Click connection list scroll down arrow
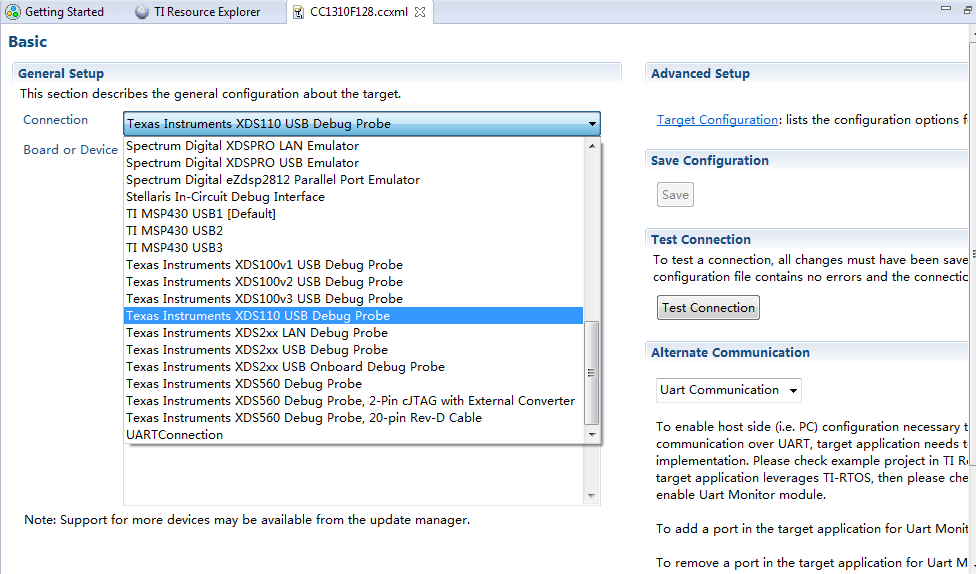 592,435
